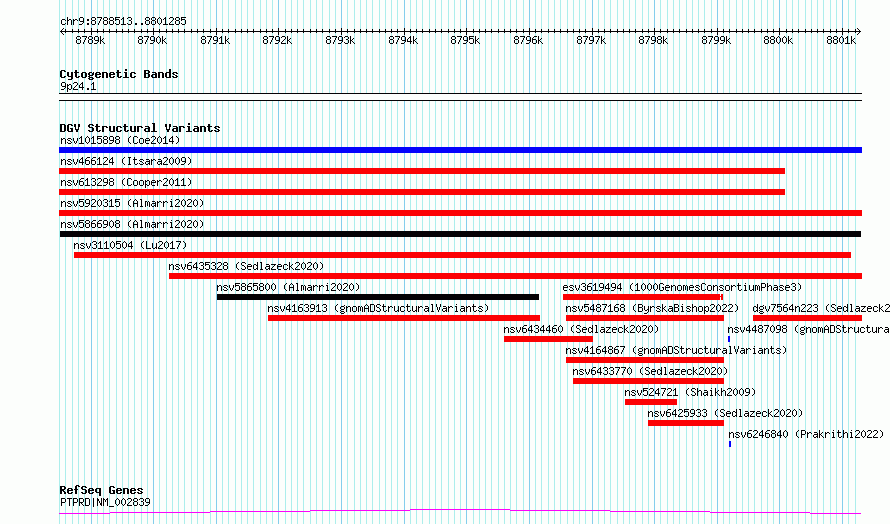Click the 8789k ruler tick label
The width and height of the screenshot is (890, 524).
point(90,40)
